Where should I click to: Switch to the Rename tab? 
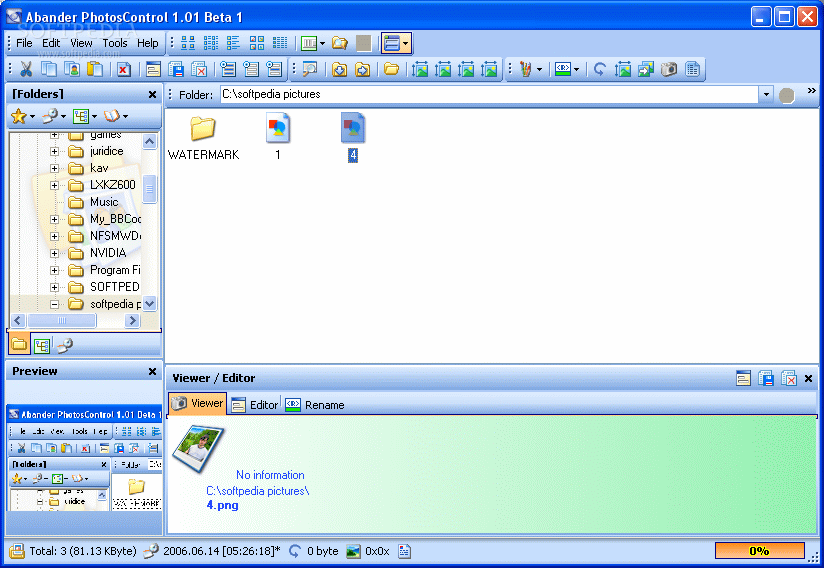(314, 405)
